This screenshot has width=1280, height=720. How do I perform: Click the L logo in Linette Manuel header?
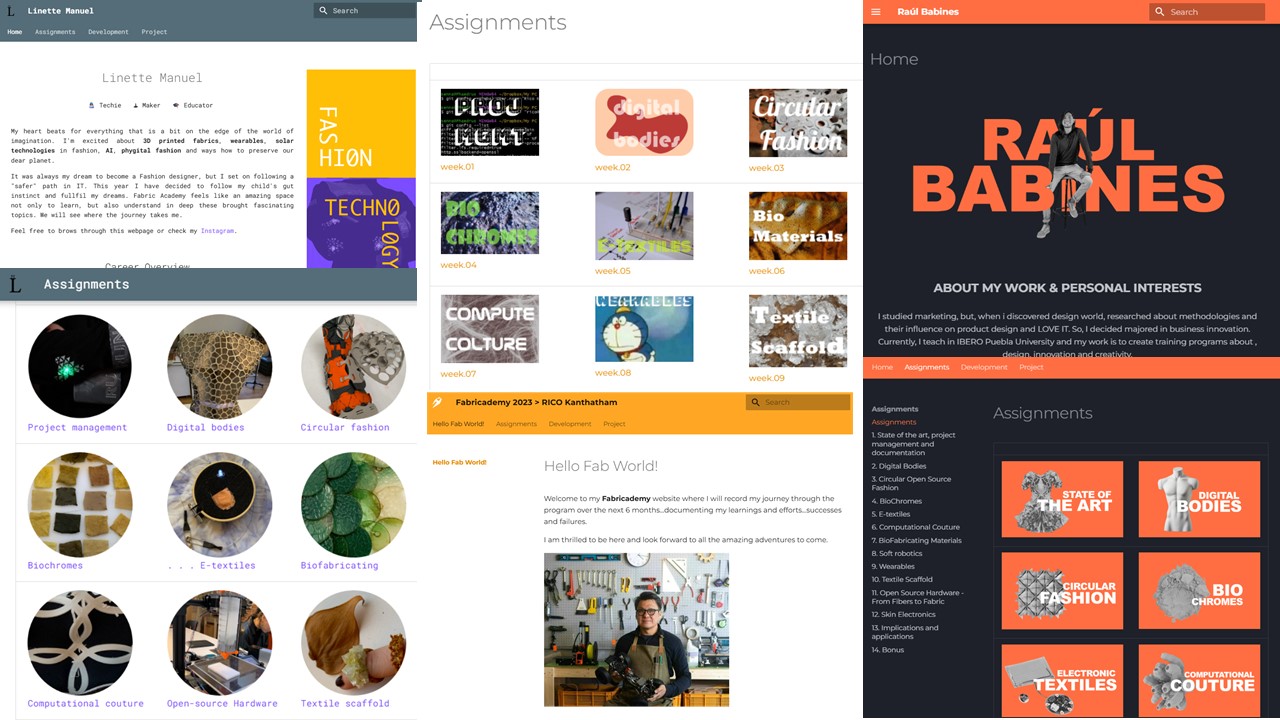[x=13, y=11]
